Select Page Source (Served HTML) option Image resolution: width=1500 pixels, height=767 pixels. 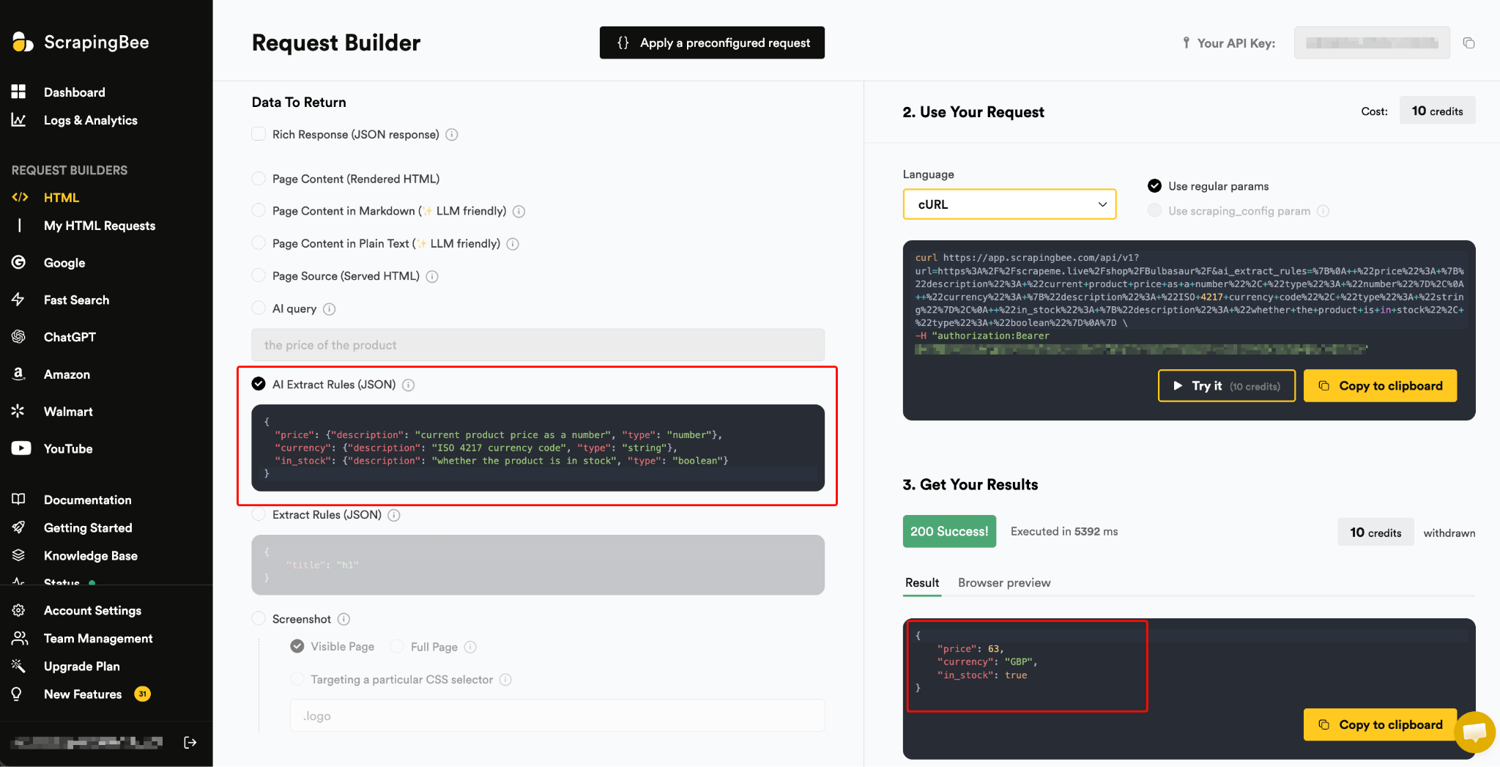tap(259, 276)
